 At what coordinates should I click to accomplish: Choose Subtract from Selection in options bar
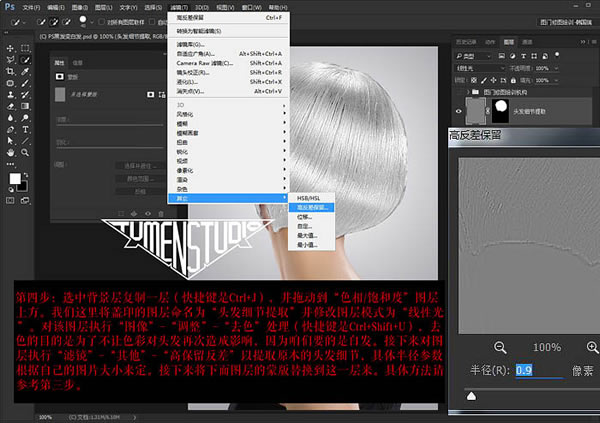[67, 22]
